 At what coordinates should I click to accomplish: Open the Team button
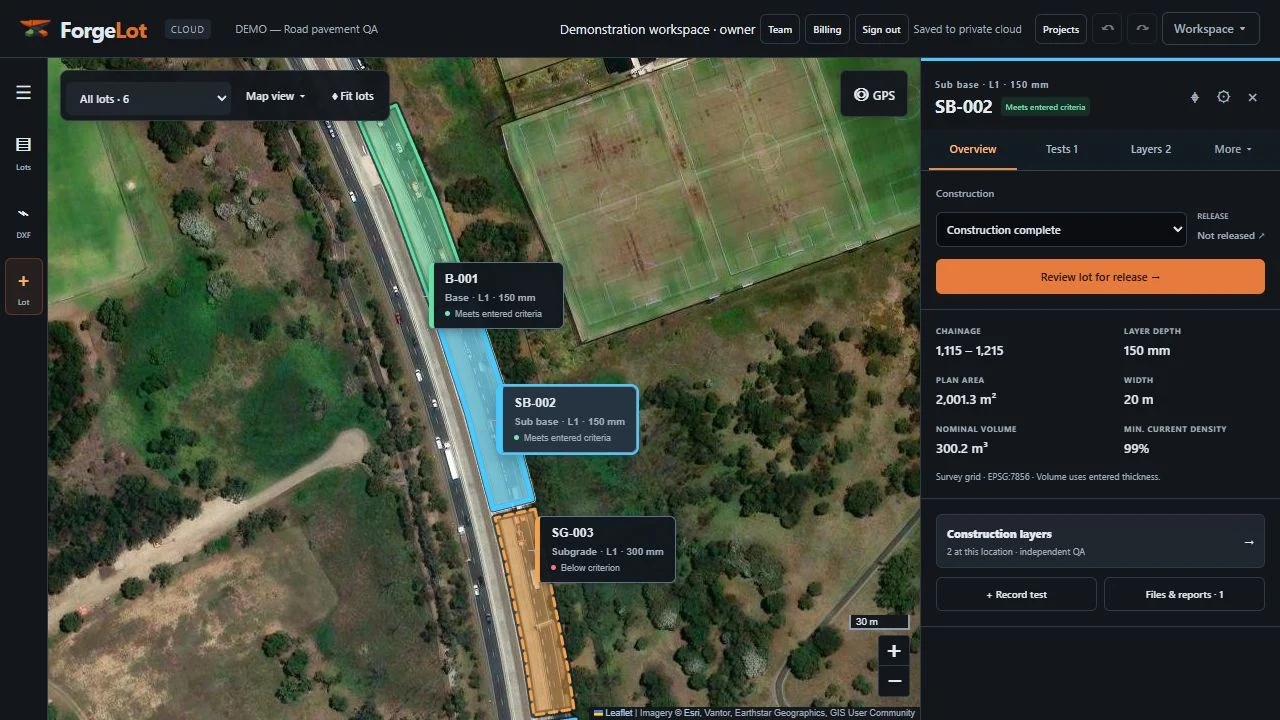[x=780, y=29]
